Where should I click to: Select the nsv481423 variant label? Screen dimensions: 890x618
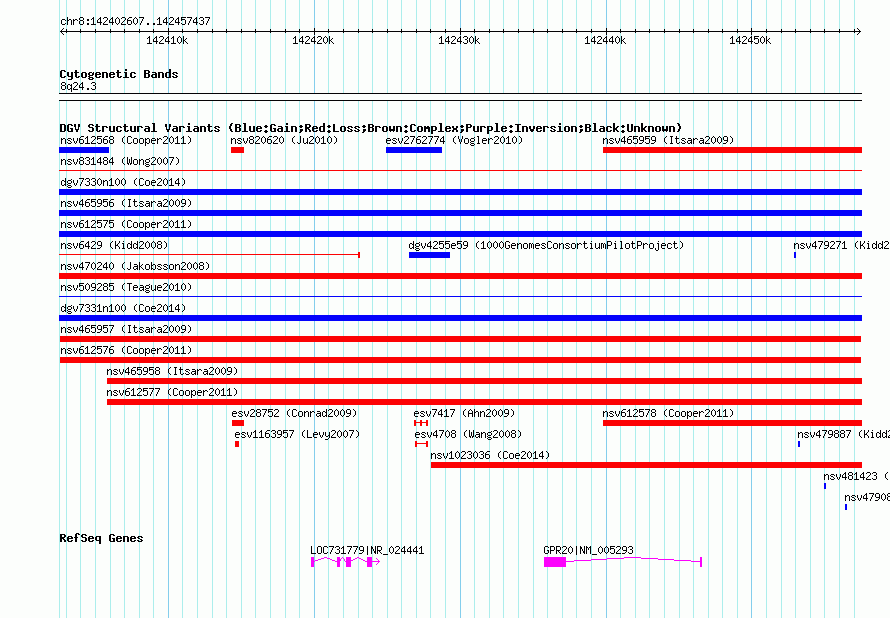857,476
